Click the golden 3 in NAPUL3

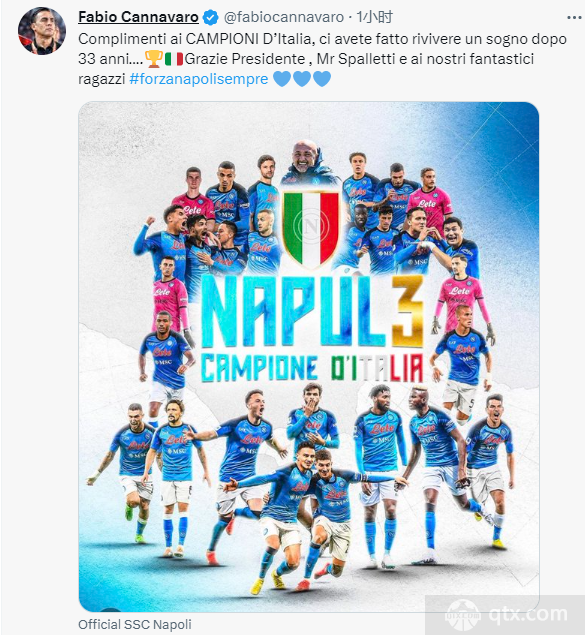tap(406, 312)
